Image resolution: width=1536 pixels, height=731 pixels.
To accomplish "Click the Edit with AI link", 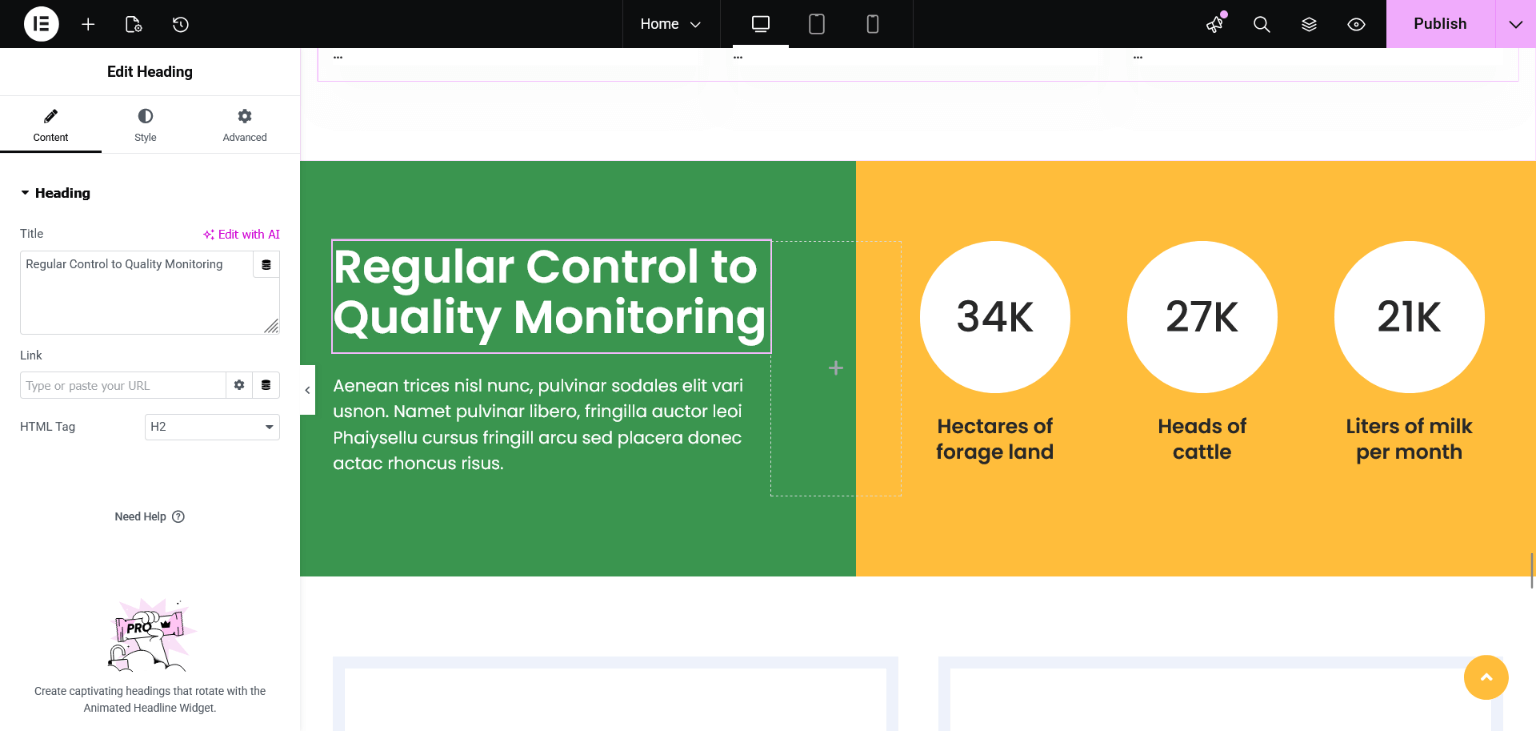I will (x=241, y=234).
